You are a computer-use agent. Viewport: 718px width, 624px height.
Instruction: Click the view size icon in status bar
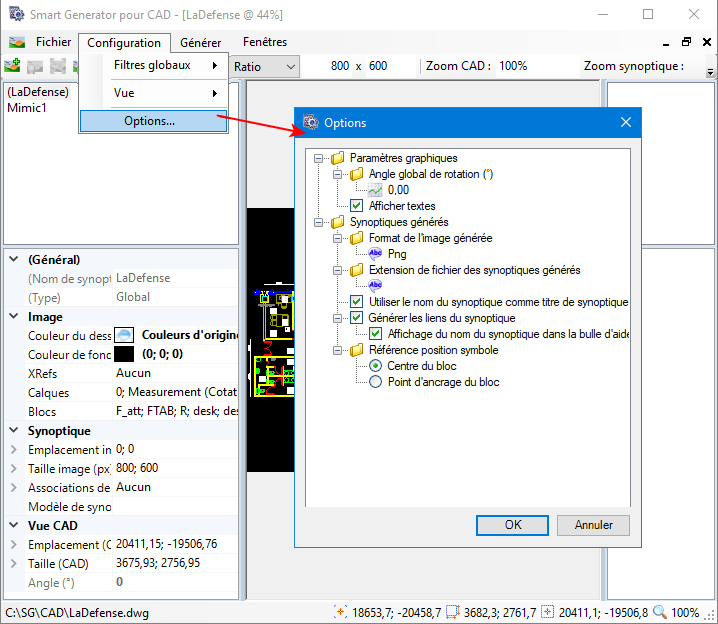tap(452, 612)
